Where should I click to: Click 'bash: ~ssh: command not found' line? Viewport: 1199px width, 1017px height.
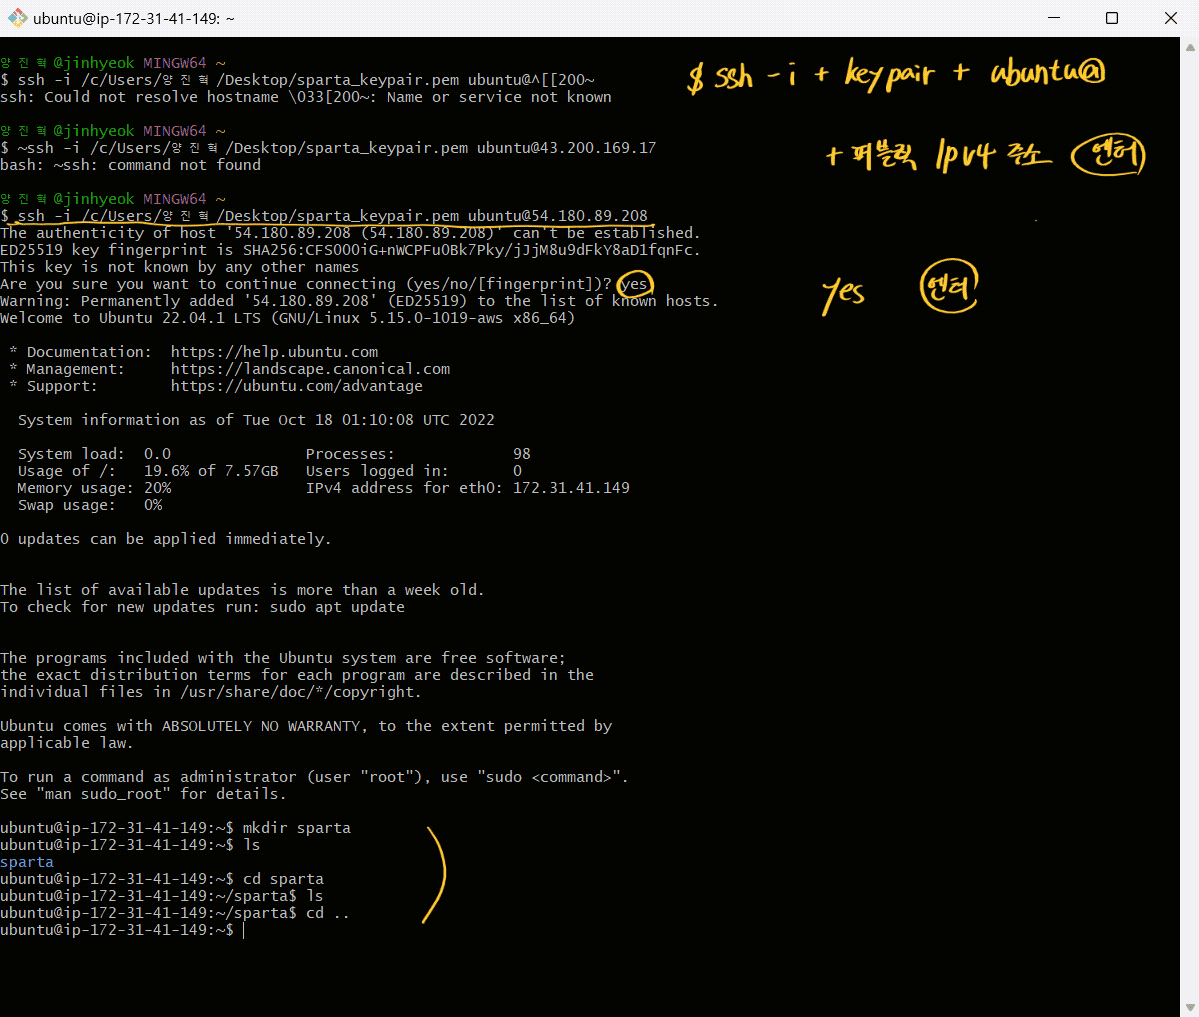pyautogui.click(x=131, y=165)
